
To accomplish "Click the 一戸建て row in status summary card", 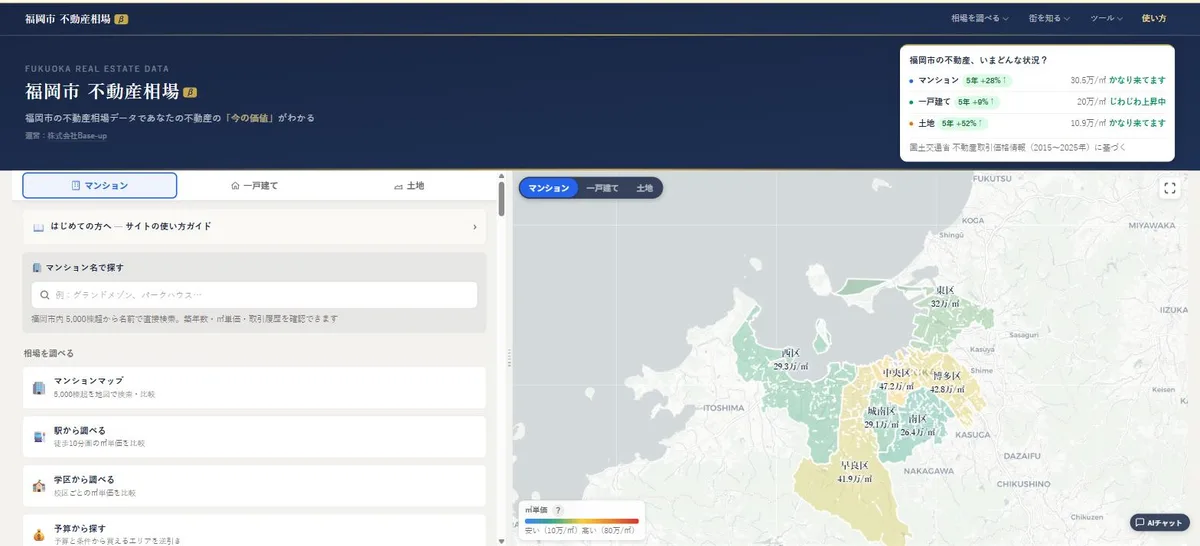I will coord(1037,101).
